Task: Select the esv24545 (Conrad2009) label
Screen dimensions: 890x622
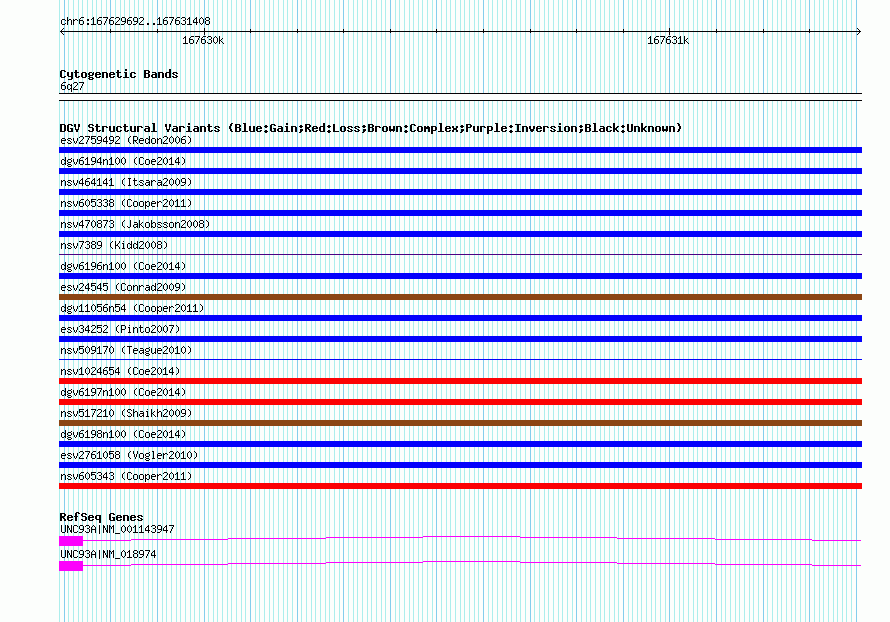Action: 123,287
